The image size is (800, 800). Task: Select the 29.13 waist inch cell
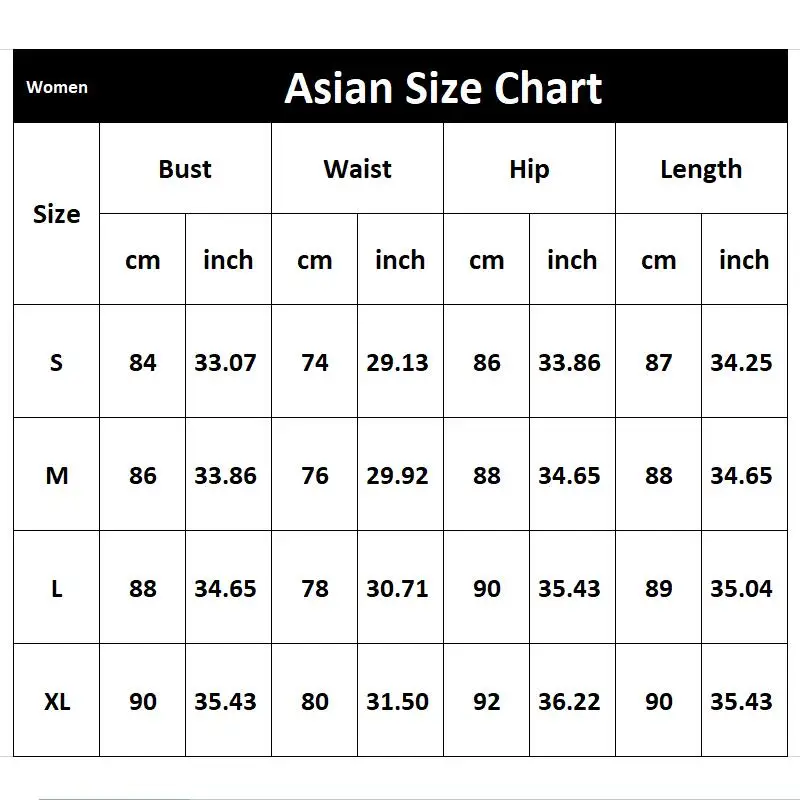point(398,362)
